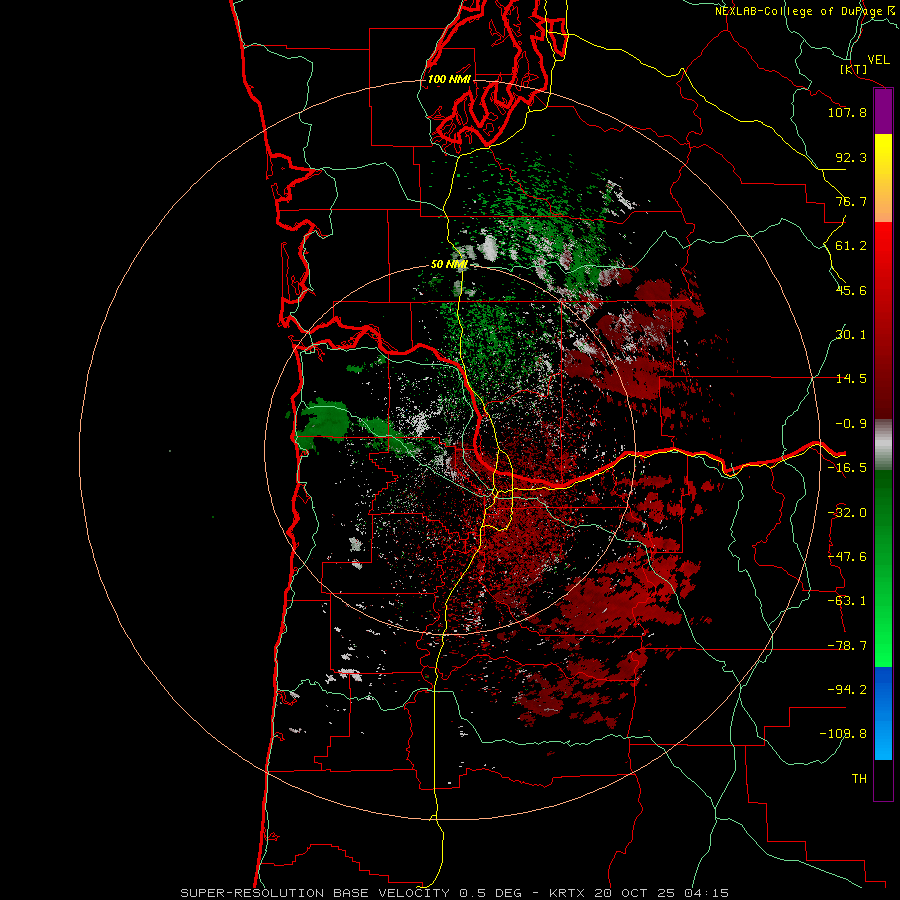Click the 100 NMI range ring label
Image resolution: width=900 pixels, height=900 pixels.
[449, 79]
